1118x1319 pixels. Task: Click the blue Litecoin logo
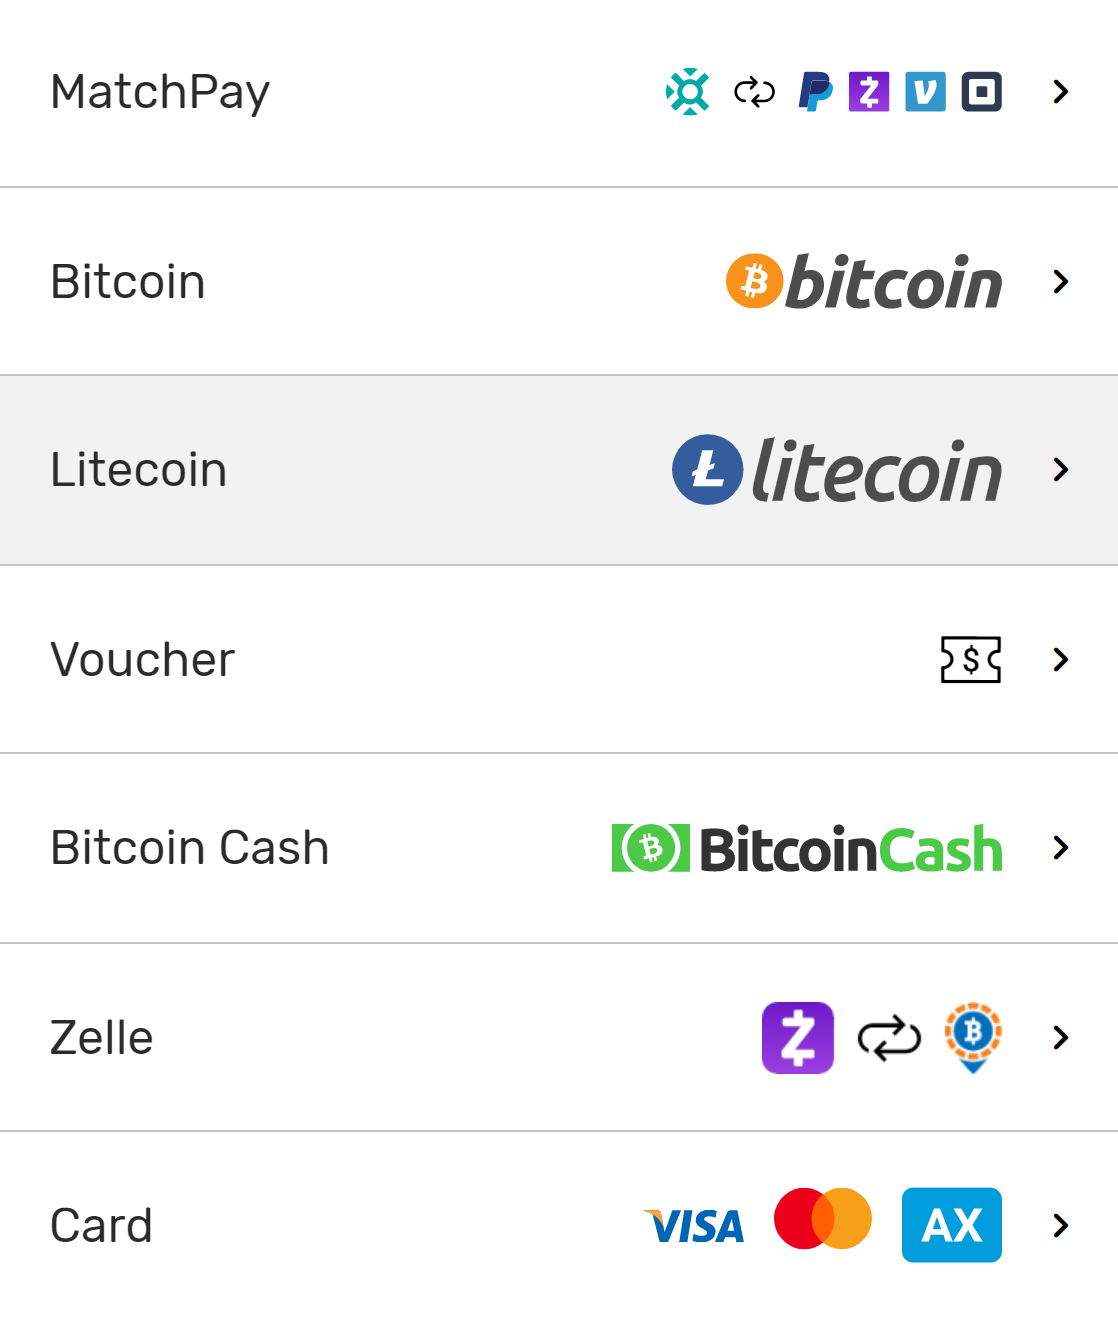pos(708,469)
